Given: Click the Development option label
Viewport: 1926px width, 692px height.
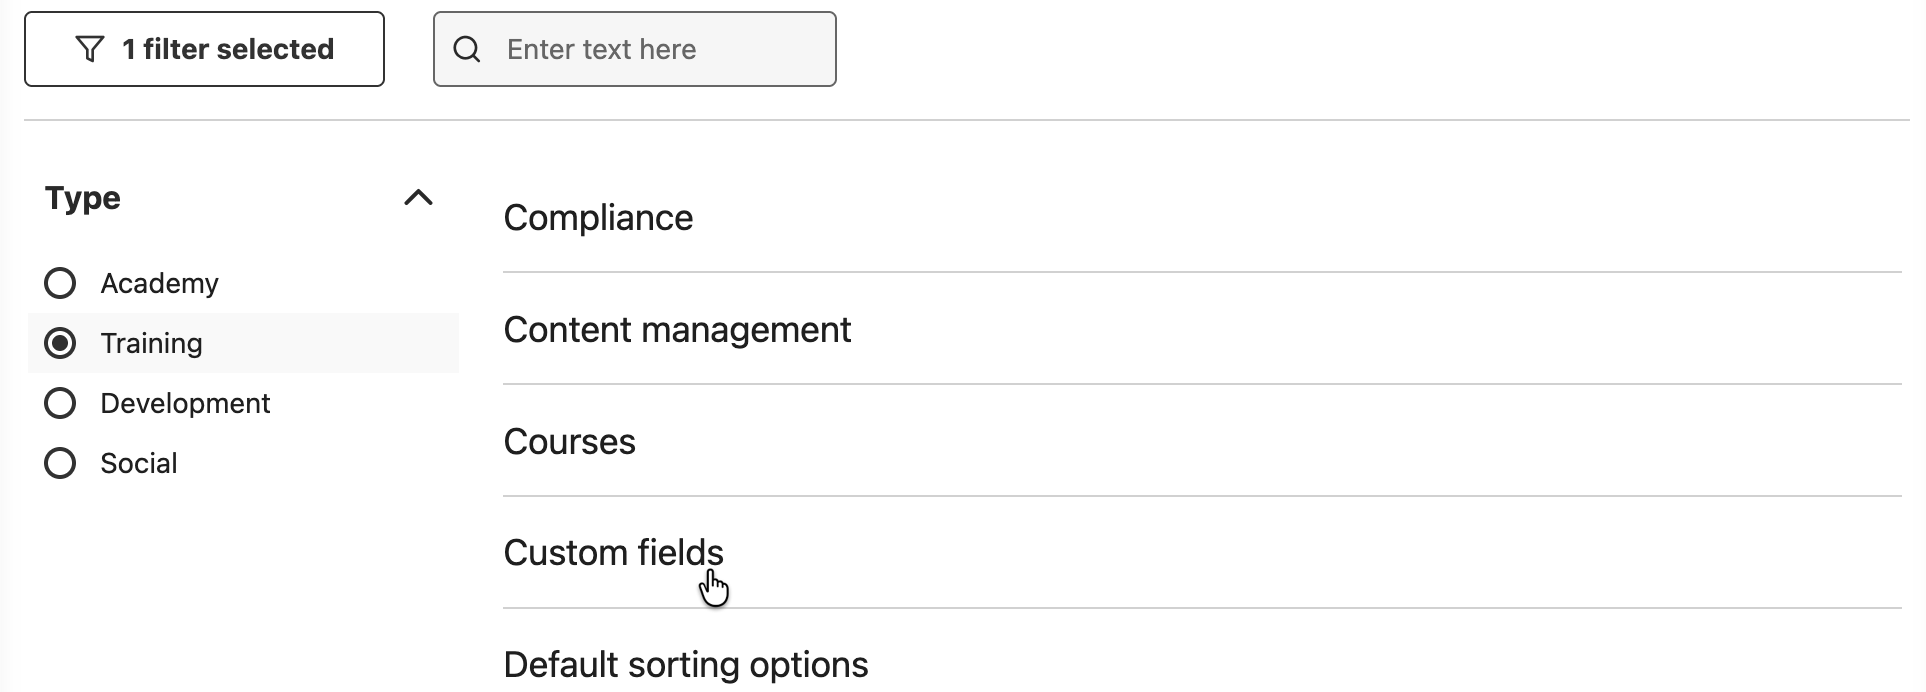Looking at the screenshot, I should (185, 403).
